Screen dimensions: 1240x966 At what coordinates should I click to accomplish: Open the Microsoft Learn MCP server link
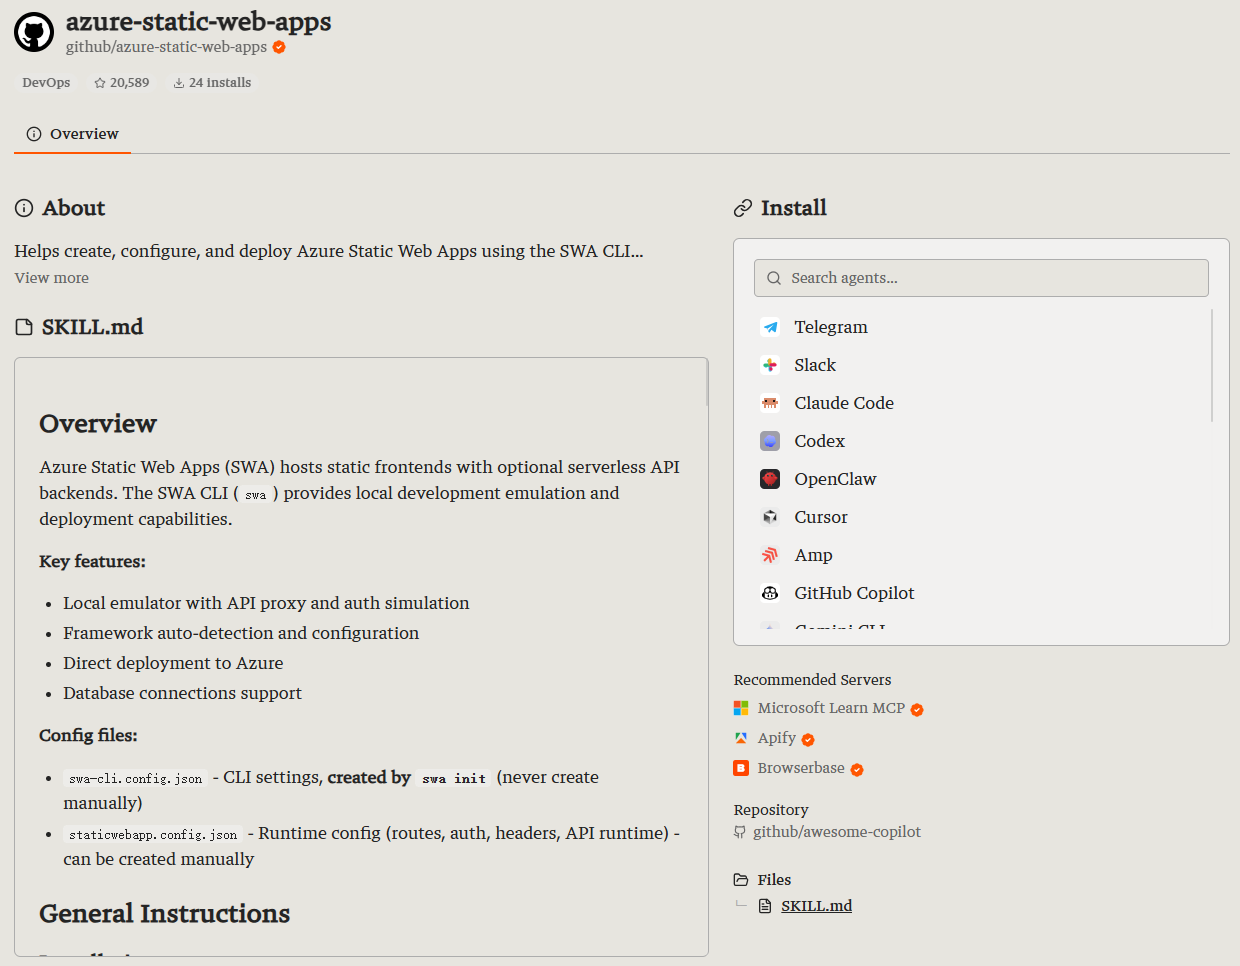pyautogui.click(x=831, y=708)
